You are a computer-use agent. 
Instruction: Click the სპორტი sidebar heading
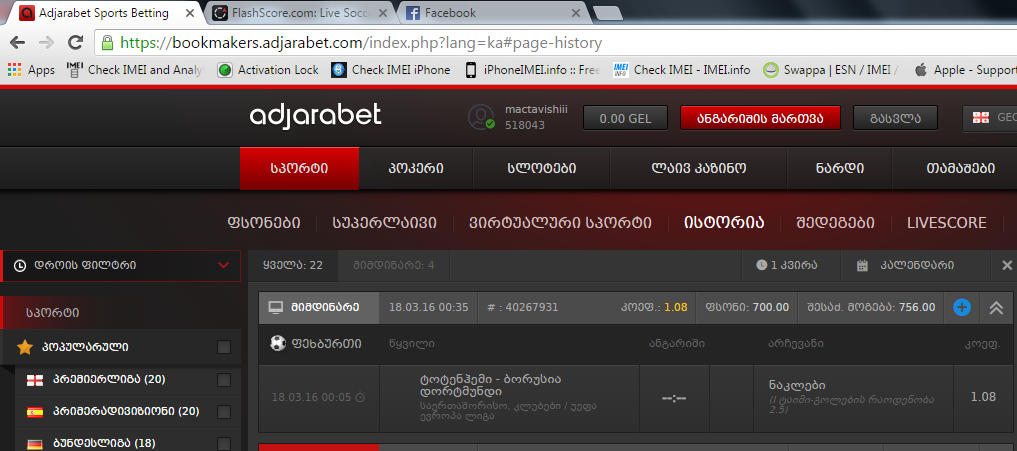pyautogui.click(x=53, y=313)
